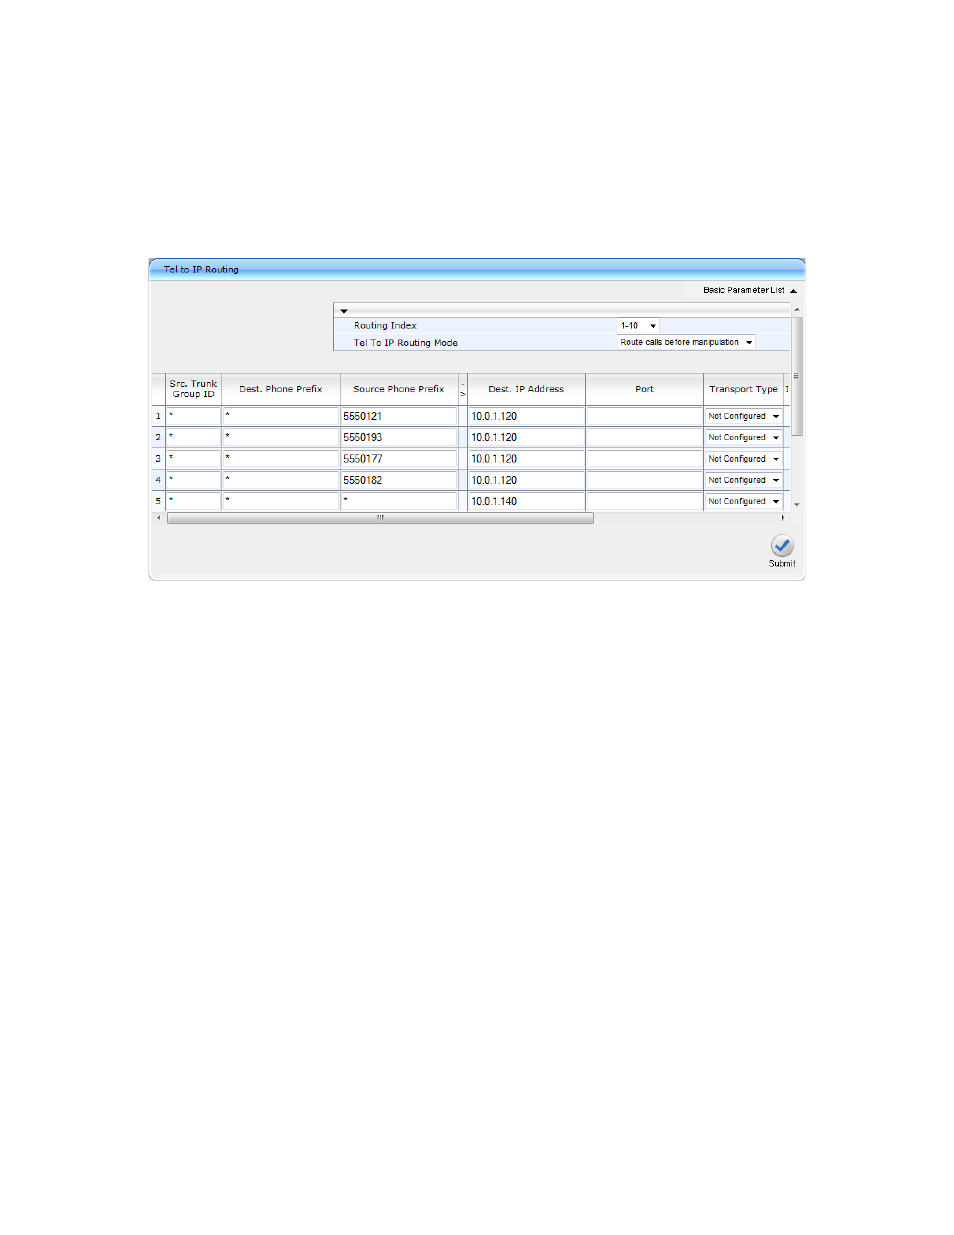
Task: Click Src. Trunk Group ID field in row 1
Action: (193, 416)
